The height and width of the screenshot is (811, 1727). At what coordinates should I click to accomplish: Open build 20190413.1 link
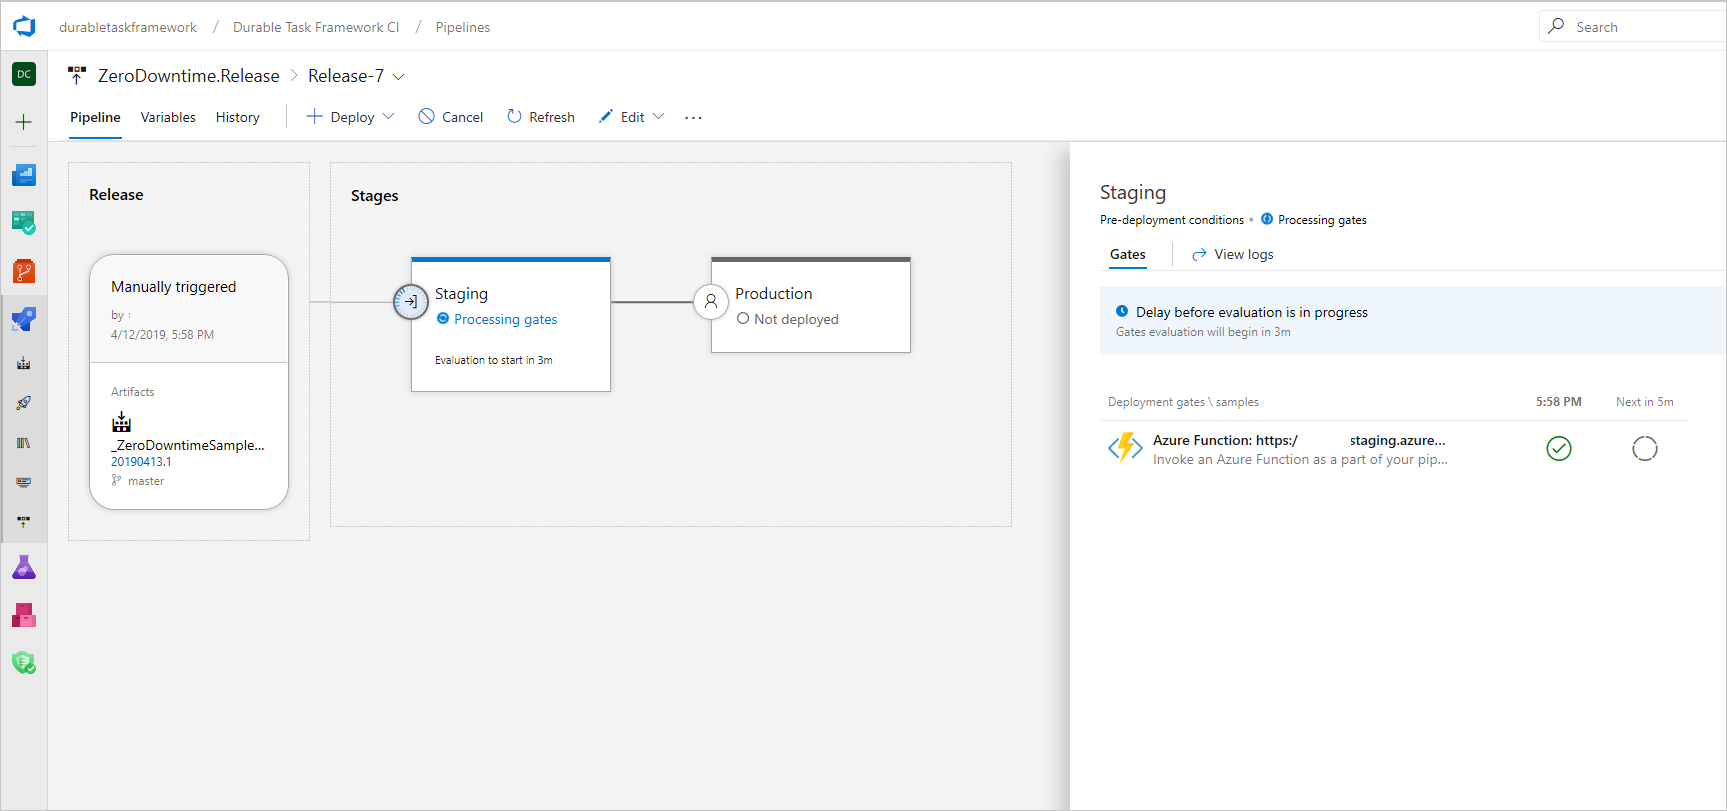click(x=141, y=461)
